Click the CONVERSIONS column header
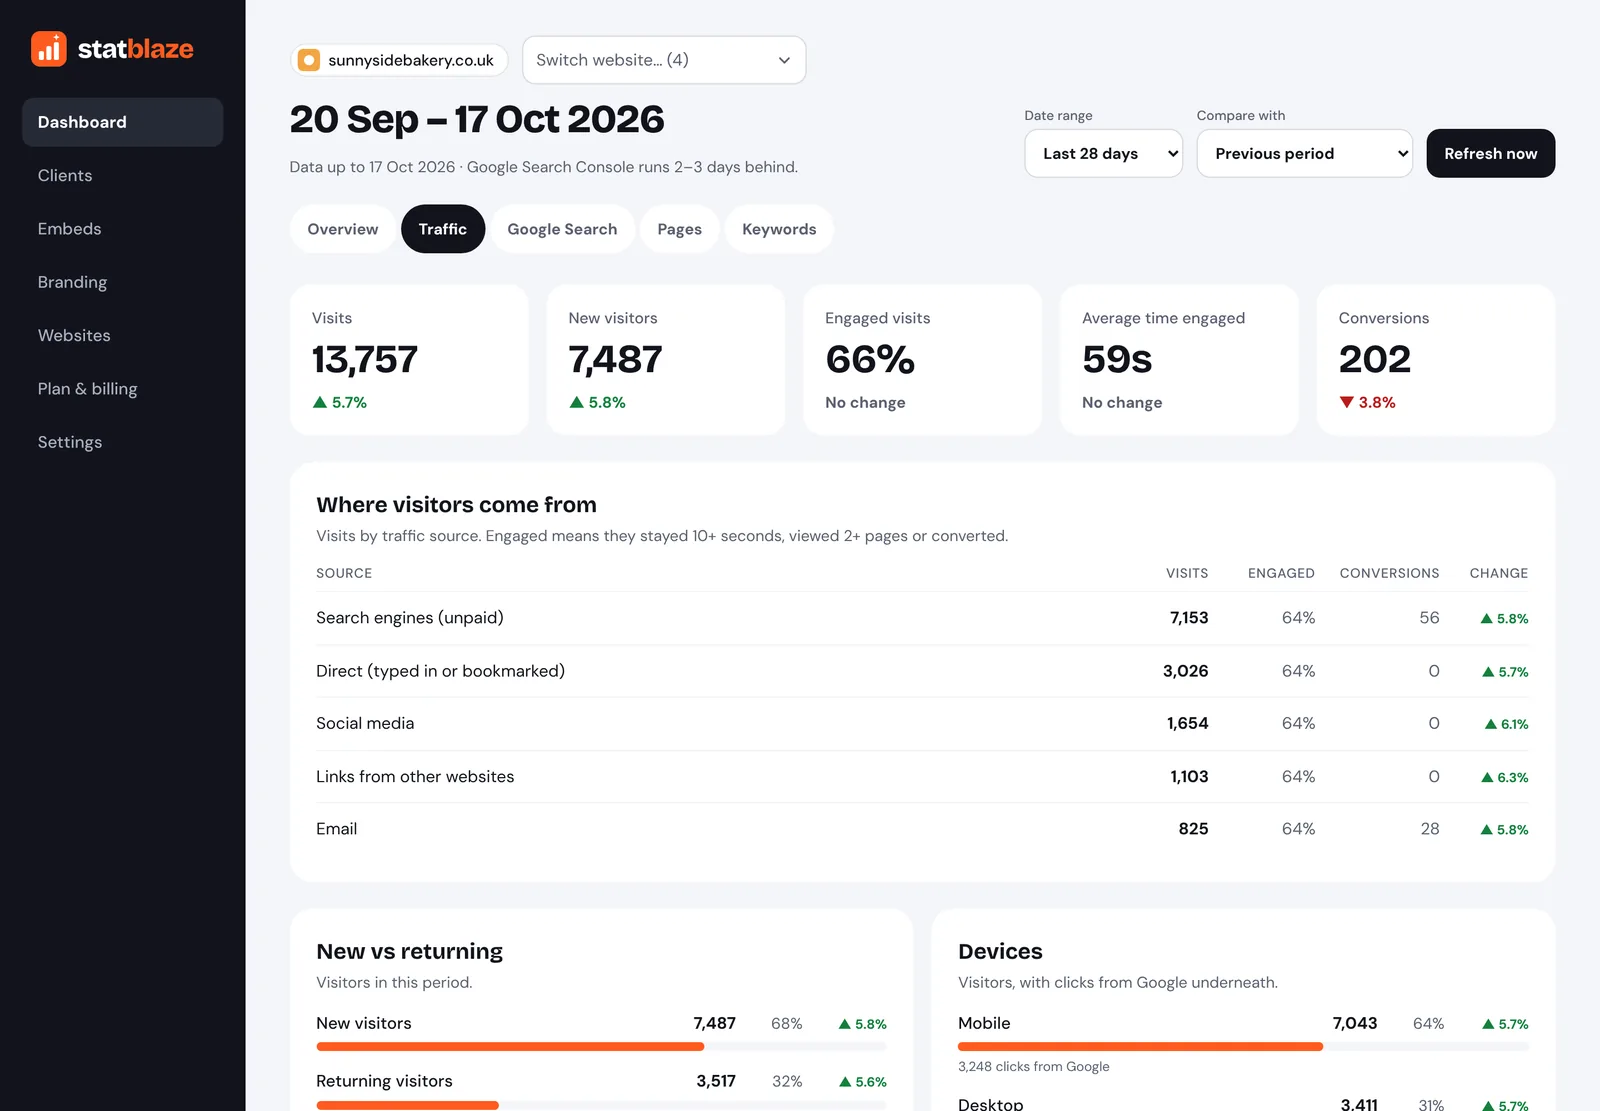This screenshot has width=1600, height=1111. tap(1389, 573)
